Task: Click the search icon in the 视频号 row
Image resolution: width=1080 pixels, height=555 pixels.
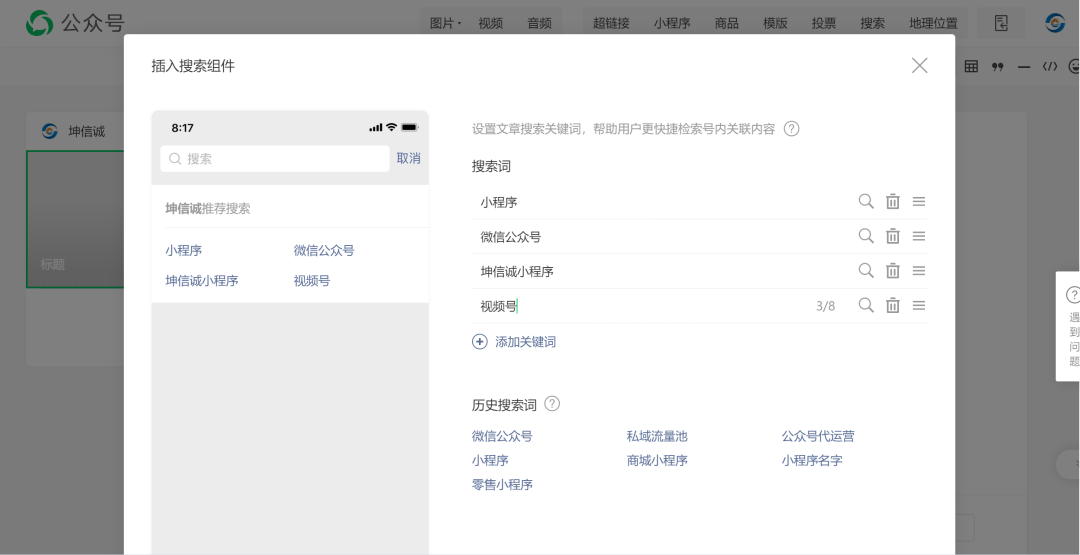Action: tap(866, 305)
